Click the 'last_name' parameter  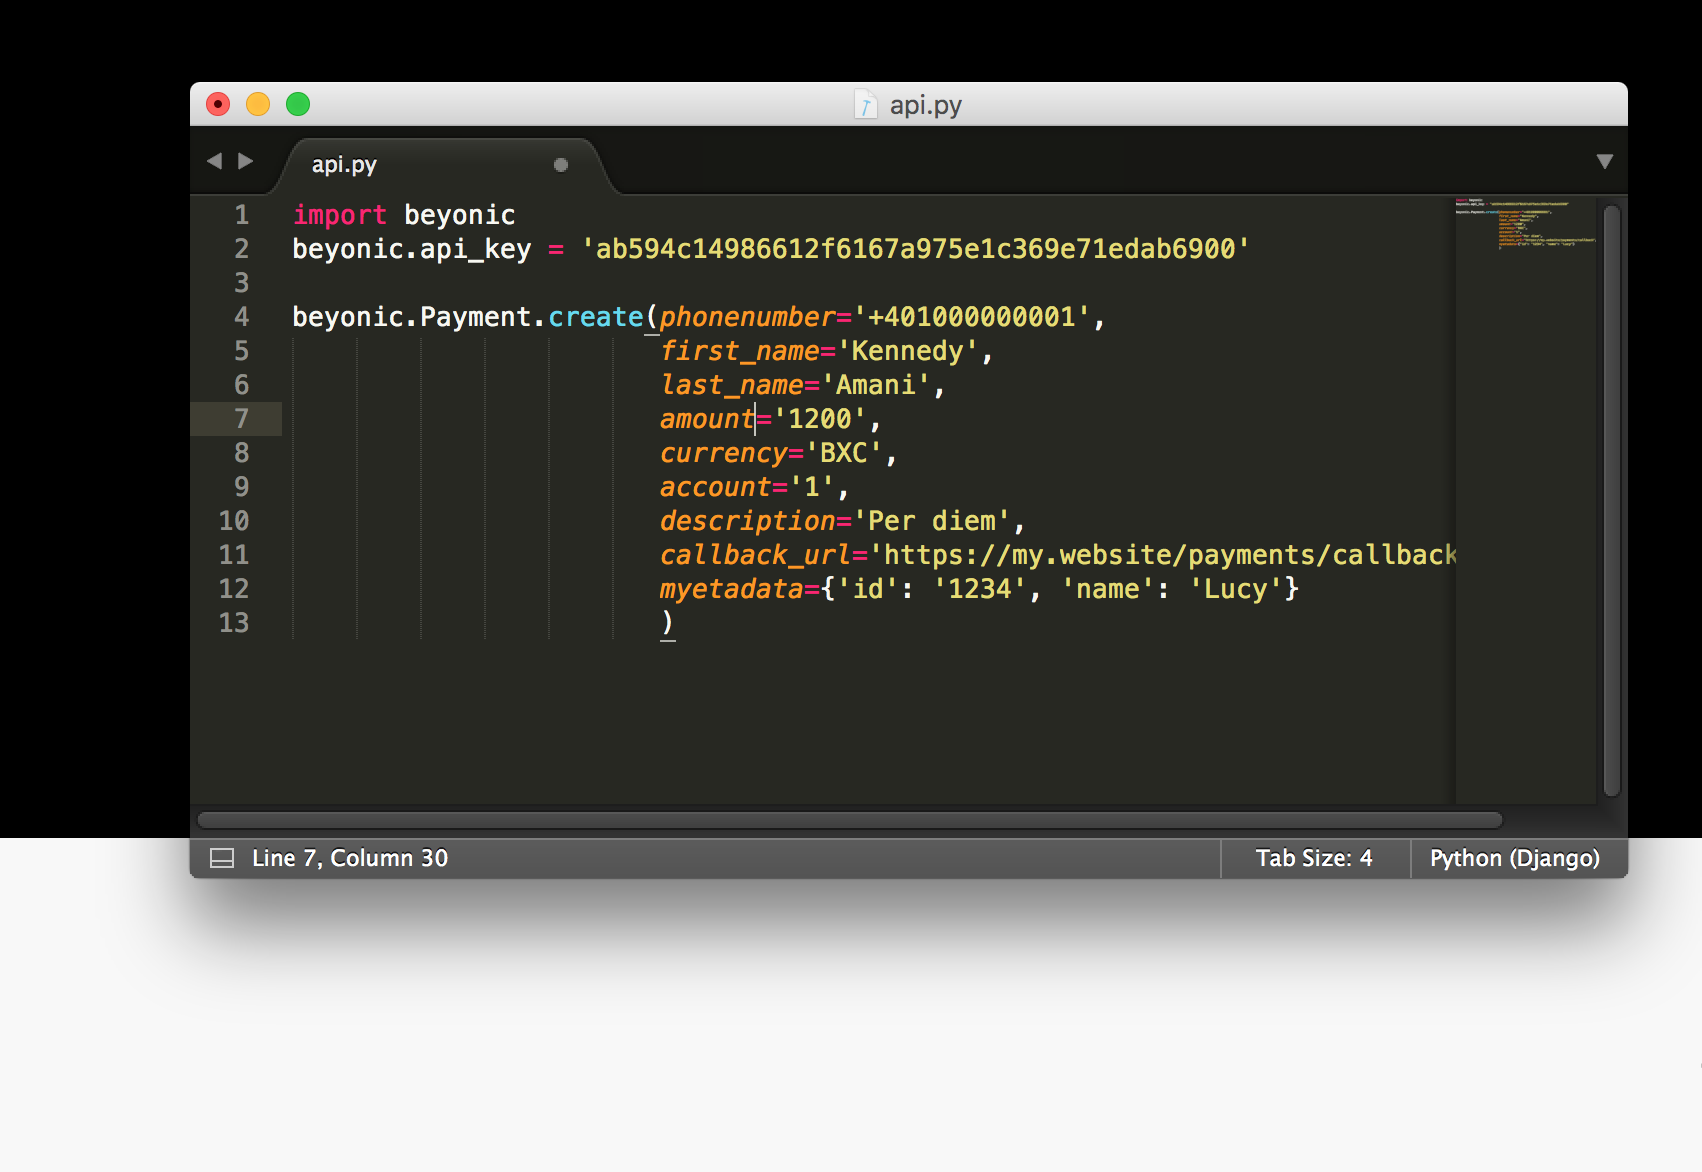732,385
